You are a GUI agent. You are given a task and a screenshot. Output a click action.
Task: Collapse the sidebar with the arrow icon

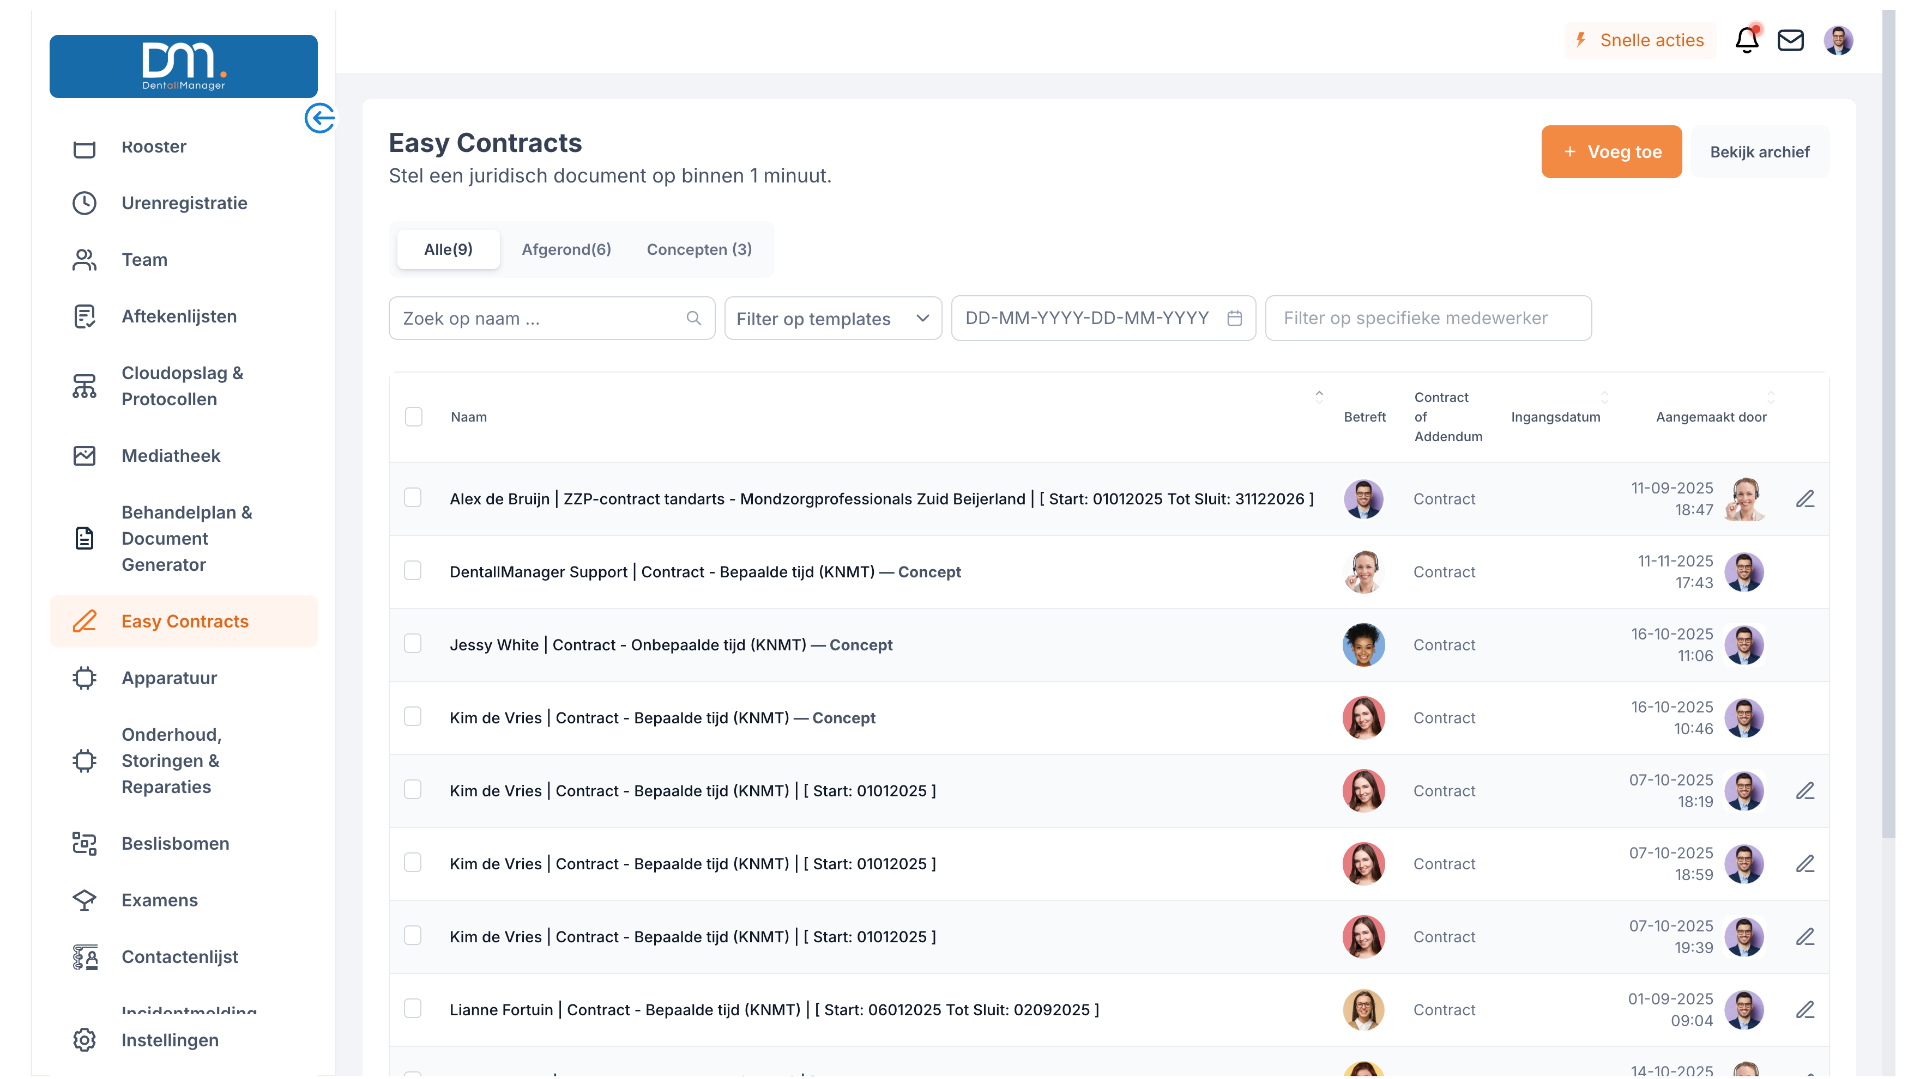point(320,118)
